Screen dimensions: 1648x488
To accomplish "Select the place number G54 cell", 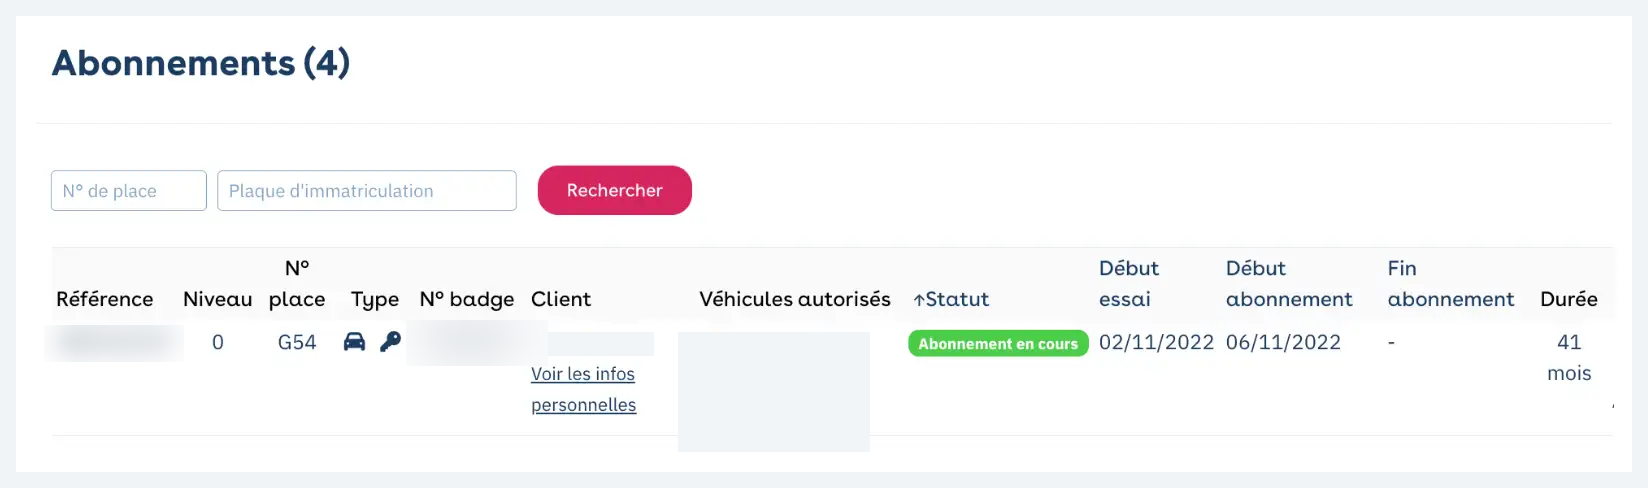I will 297,342.
